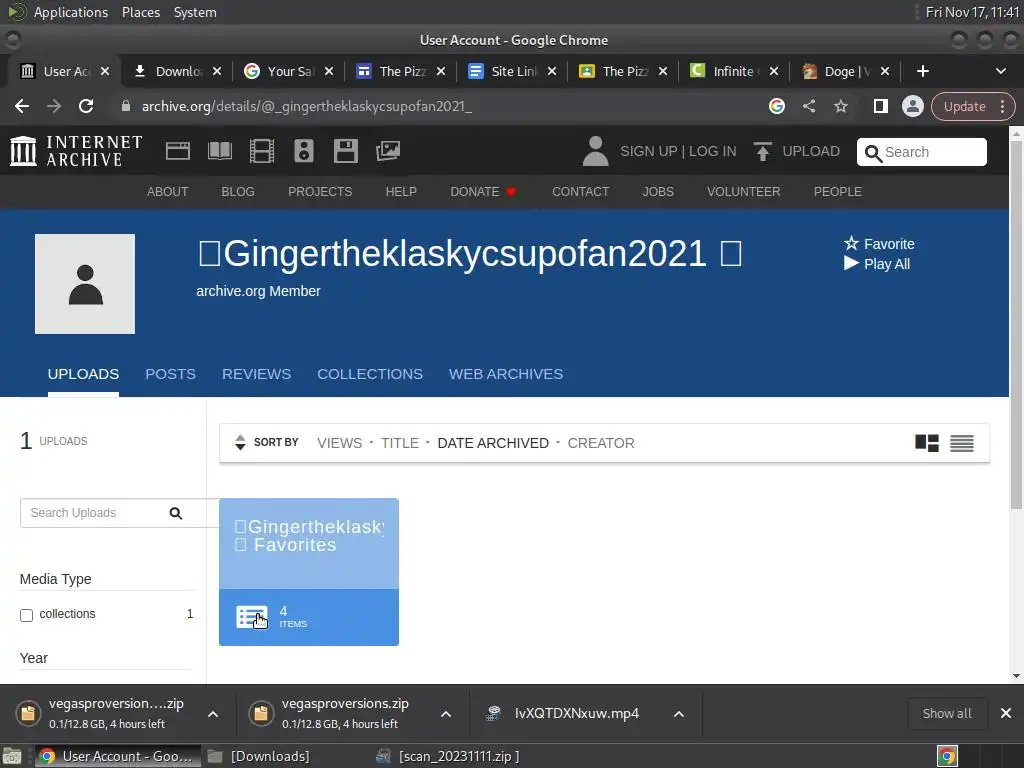Open the System menu
Screen dimensions: 1024x768
195,12
